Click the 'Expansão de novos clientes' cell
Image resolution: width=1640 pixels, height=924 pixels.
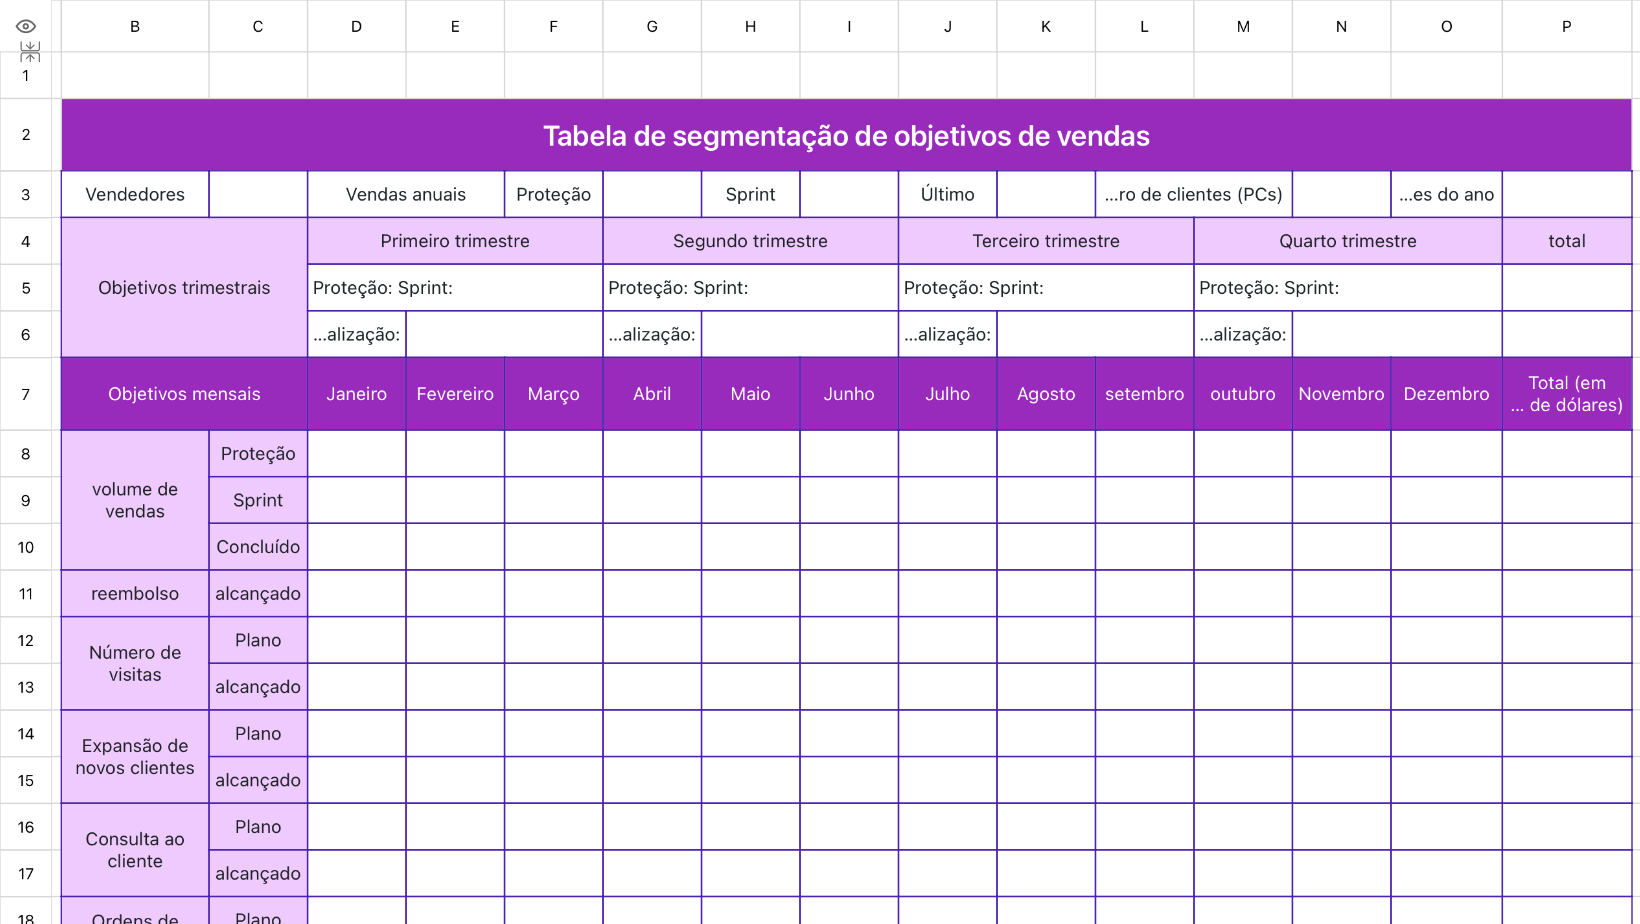[135, 757]
